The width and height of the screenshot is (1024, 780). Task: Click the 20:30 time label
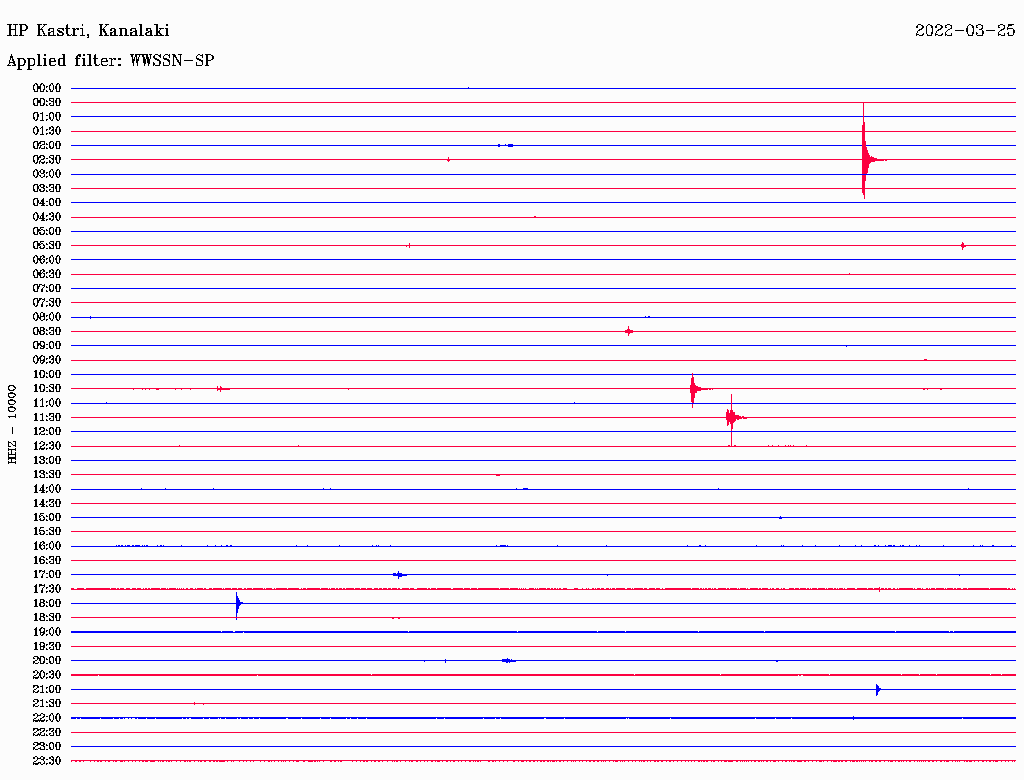47,675
